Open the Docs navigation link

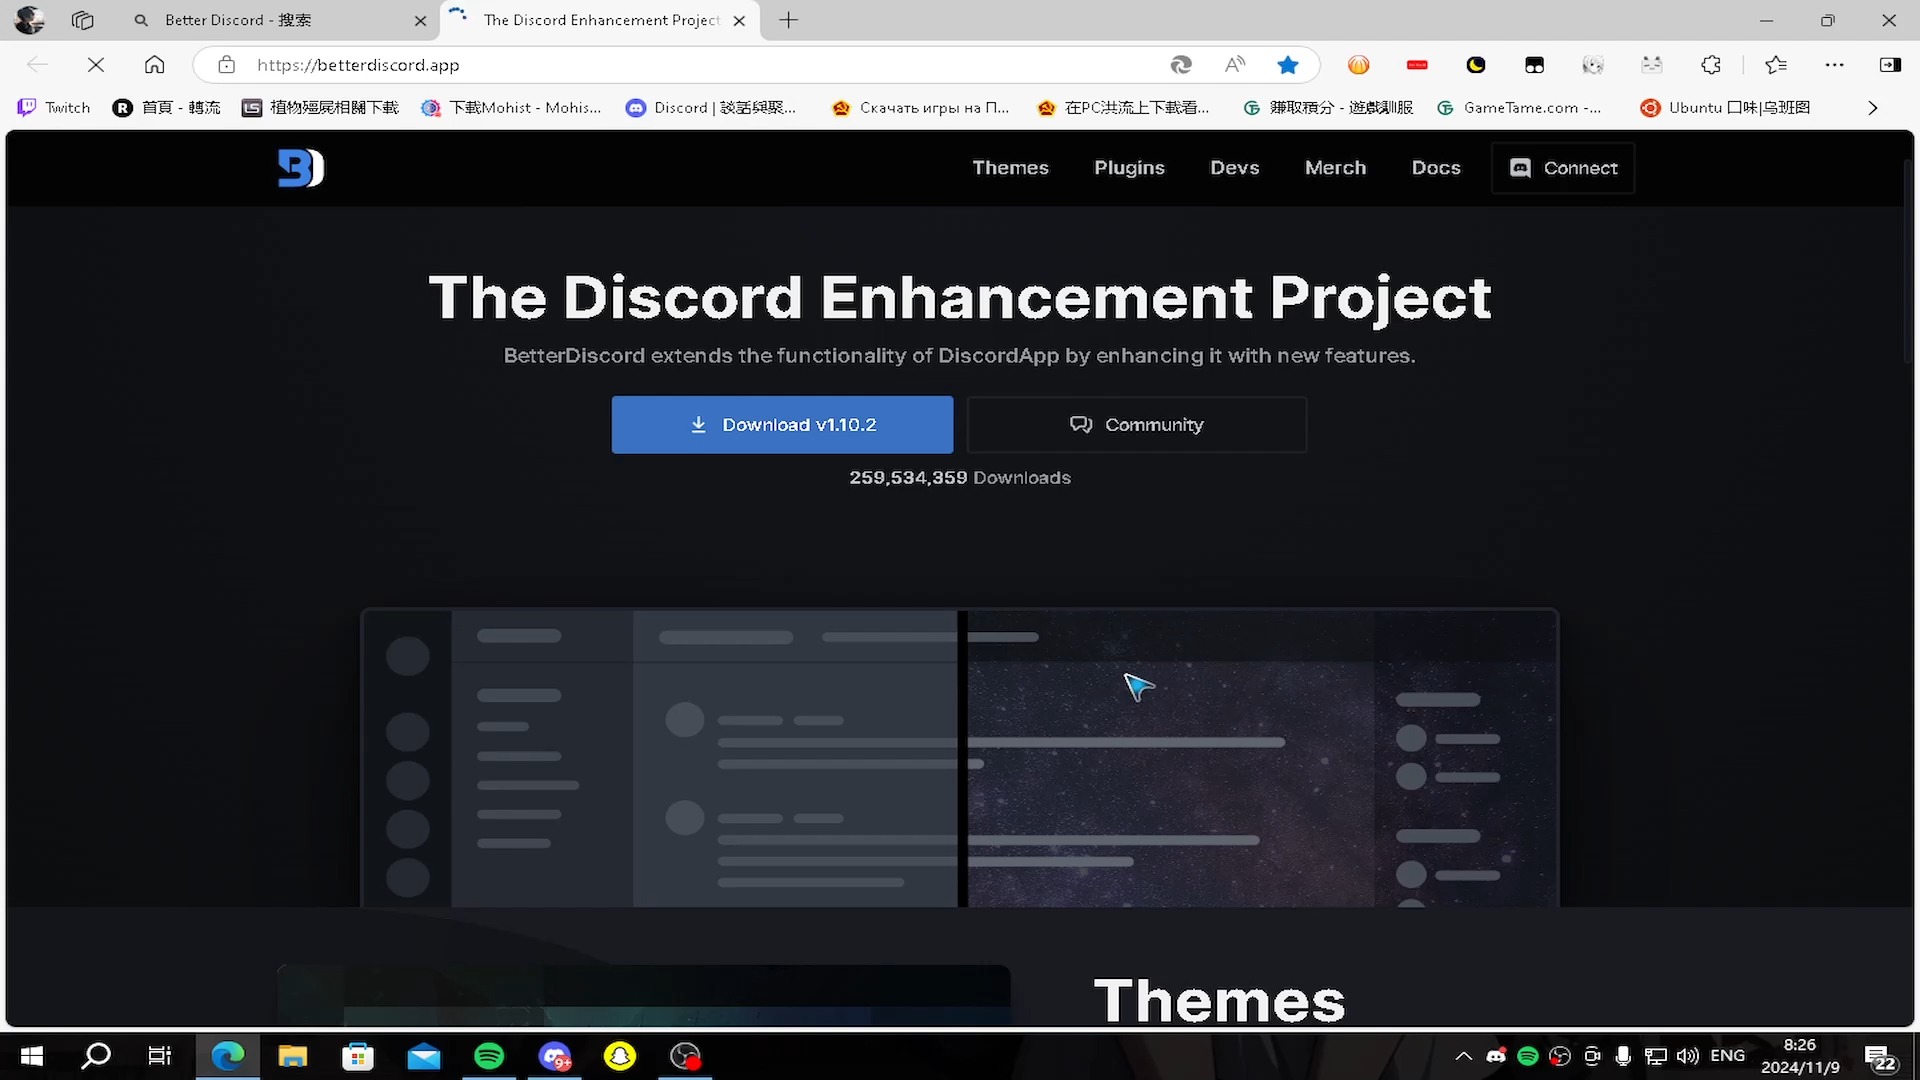coord(1436,167)
